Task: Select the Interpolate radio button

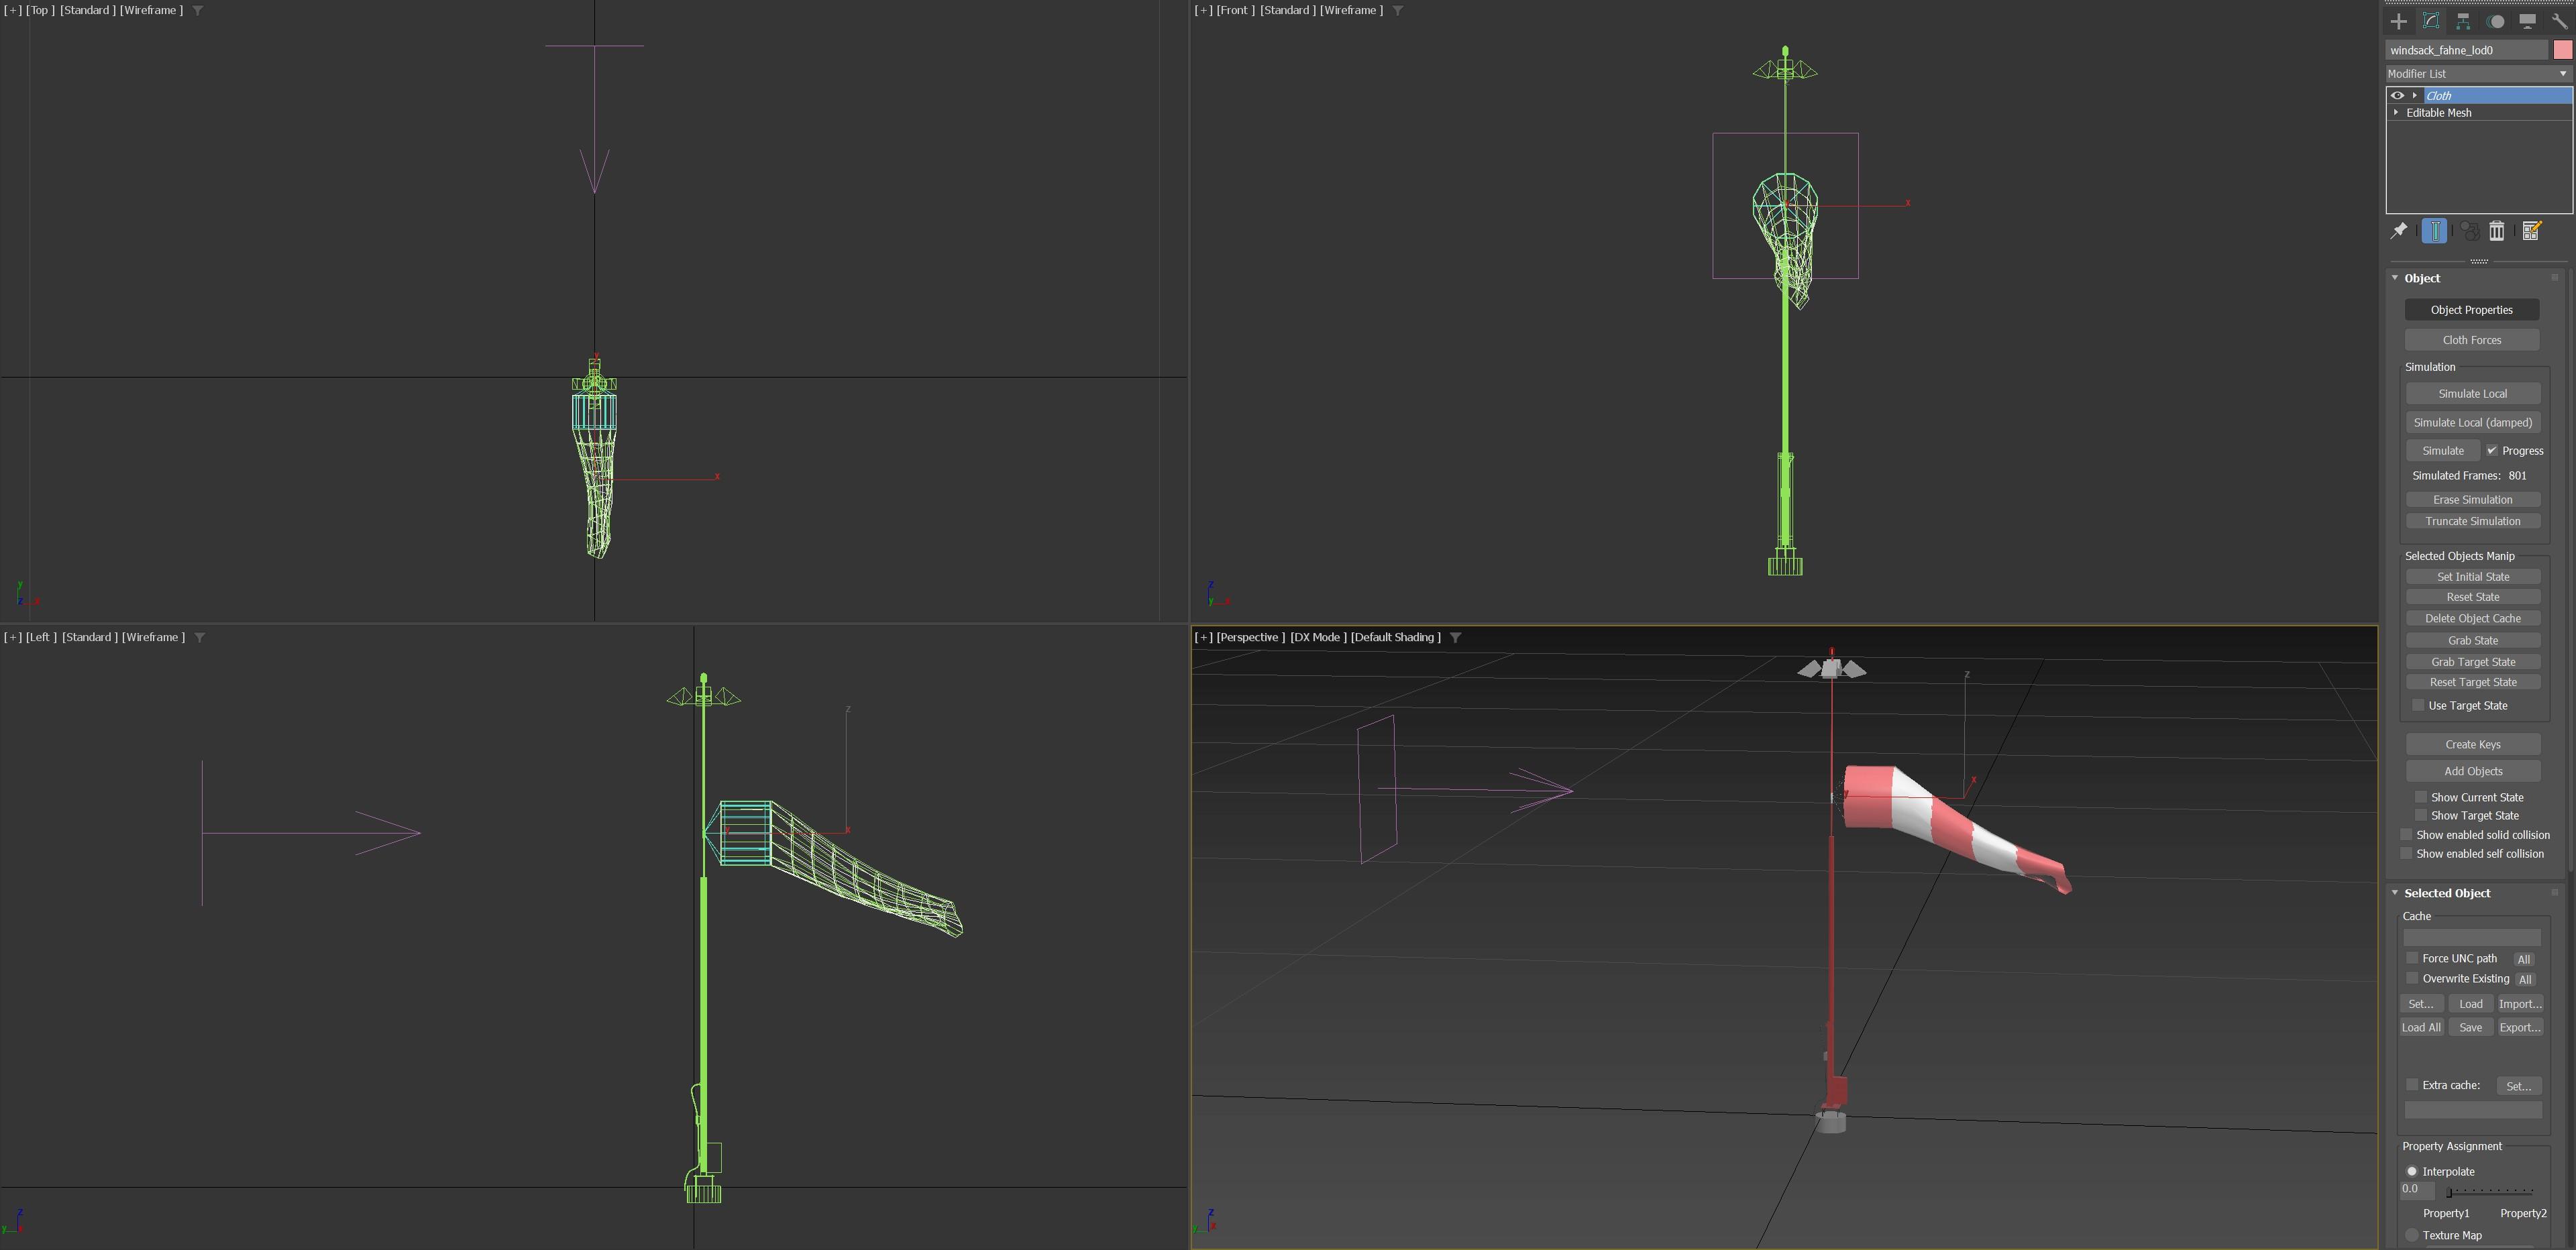Action: coord(2412,1171)
